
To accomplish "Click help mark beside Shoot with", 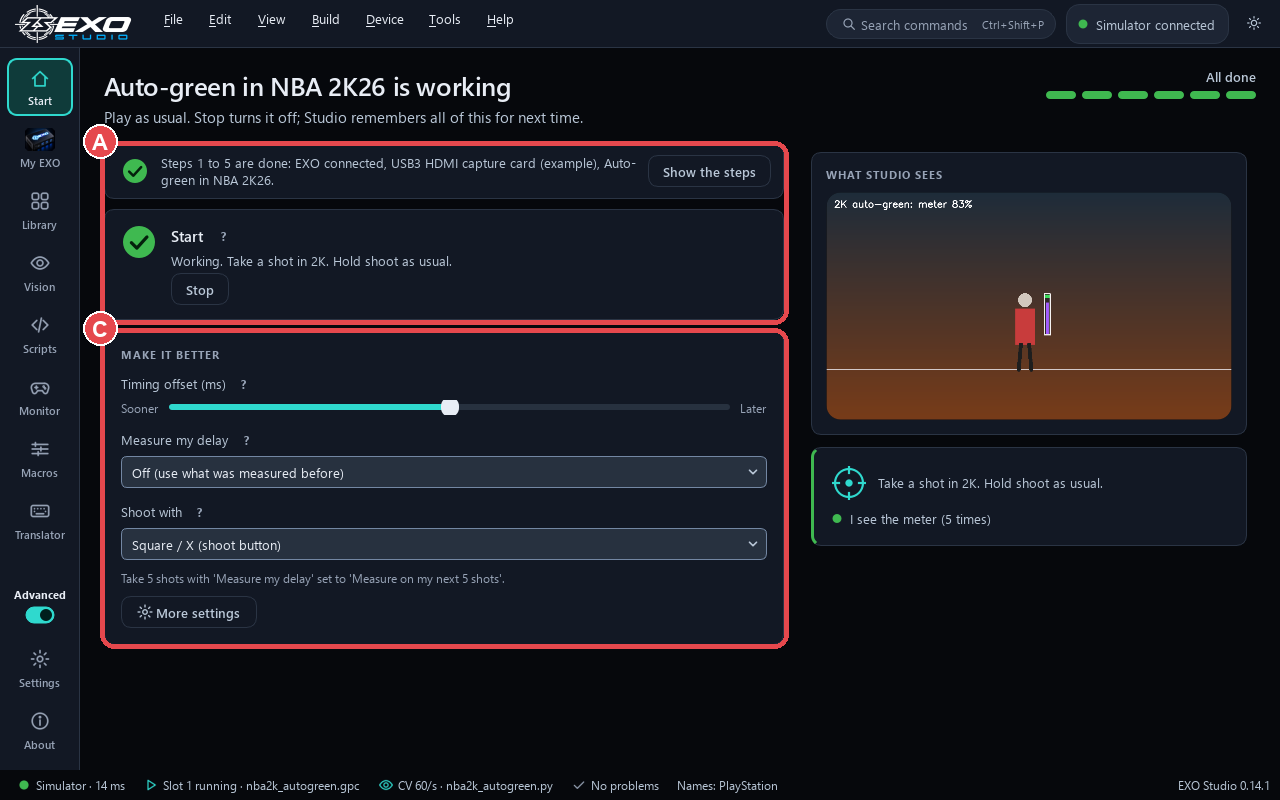I will [x=199, y=512].
